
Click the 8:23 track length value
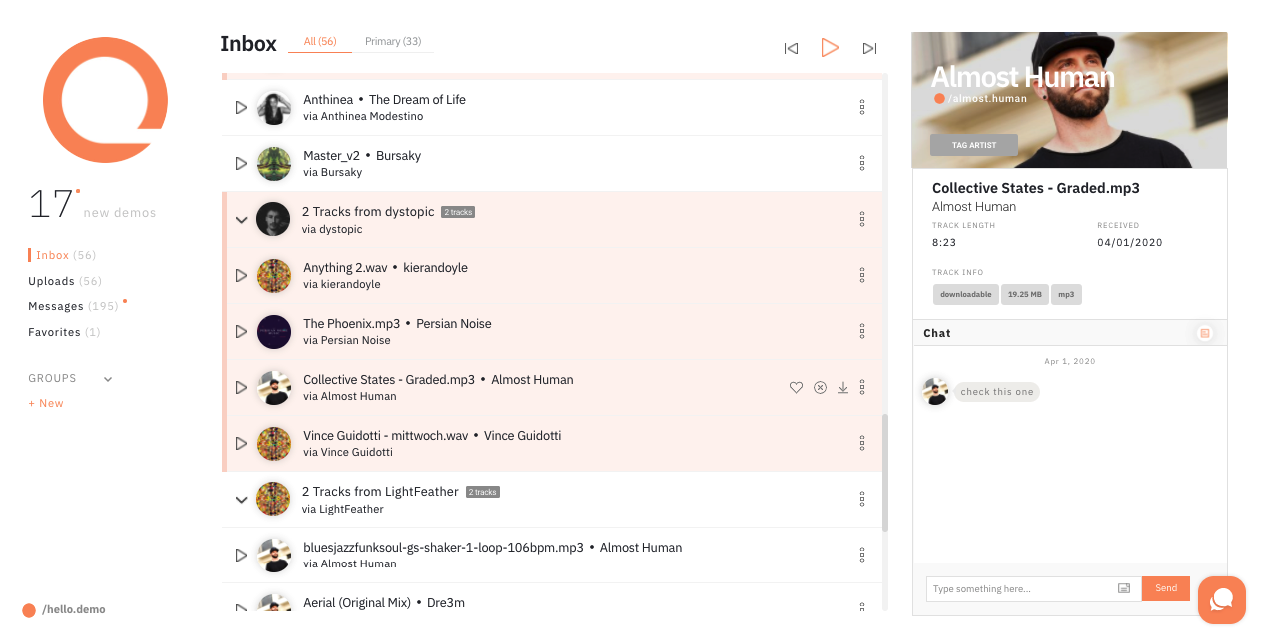click(x=945, y=242)
